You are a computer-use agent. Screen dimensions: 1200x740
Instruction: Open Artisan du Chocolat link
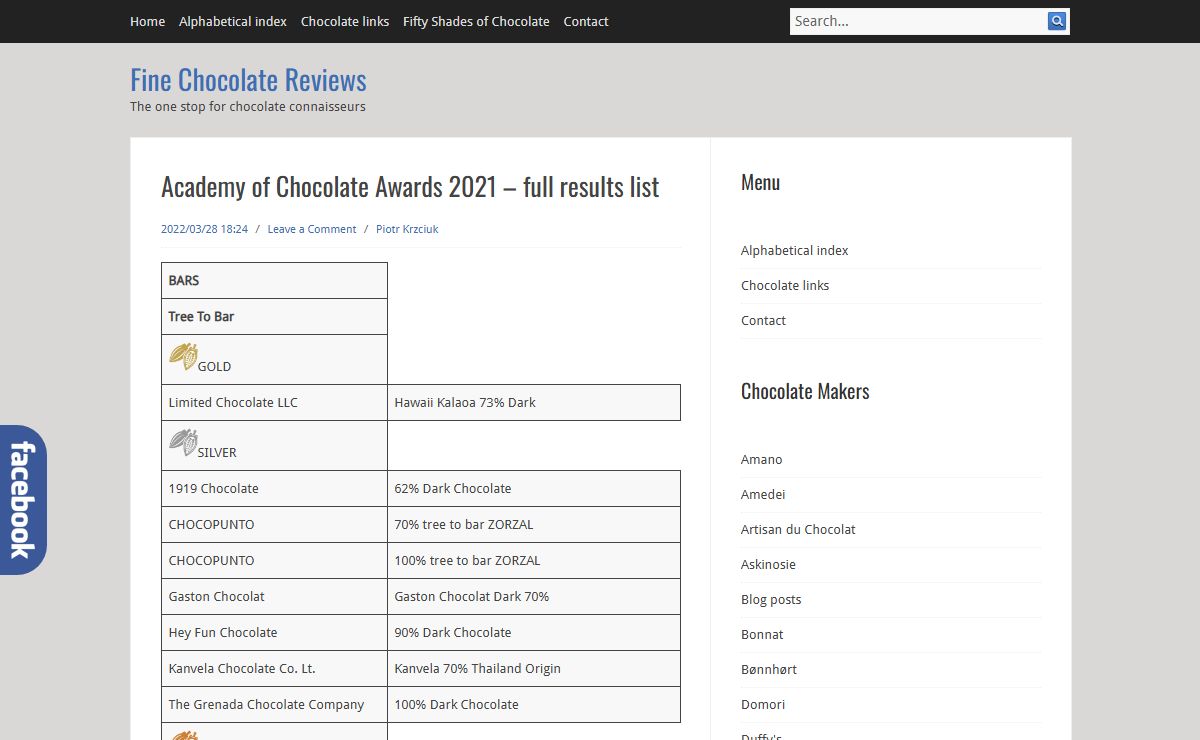point(798,530)
